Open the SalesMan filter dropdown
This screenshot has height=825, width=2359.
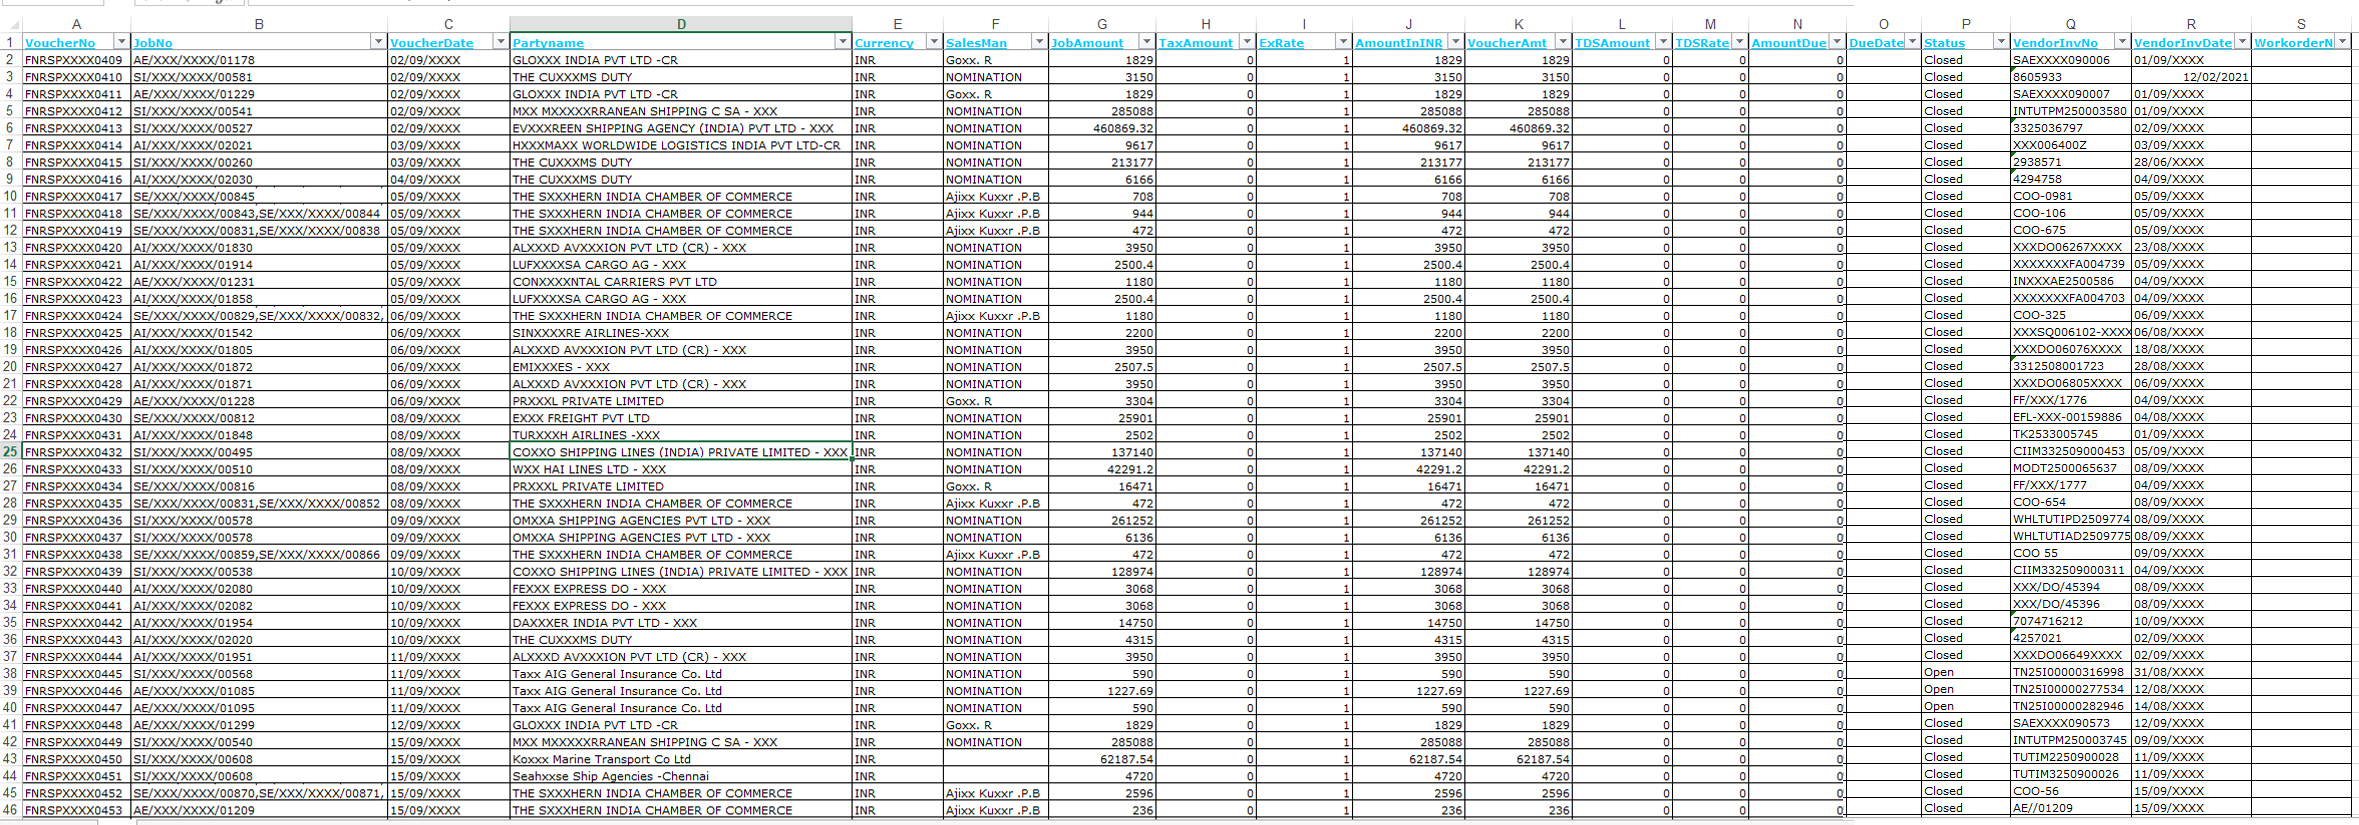[x=1038, y=42]
